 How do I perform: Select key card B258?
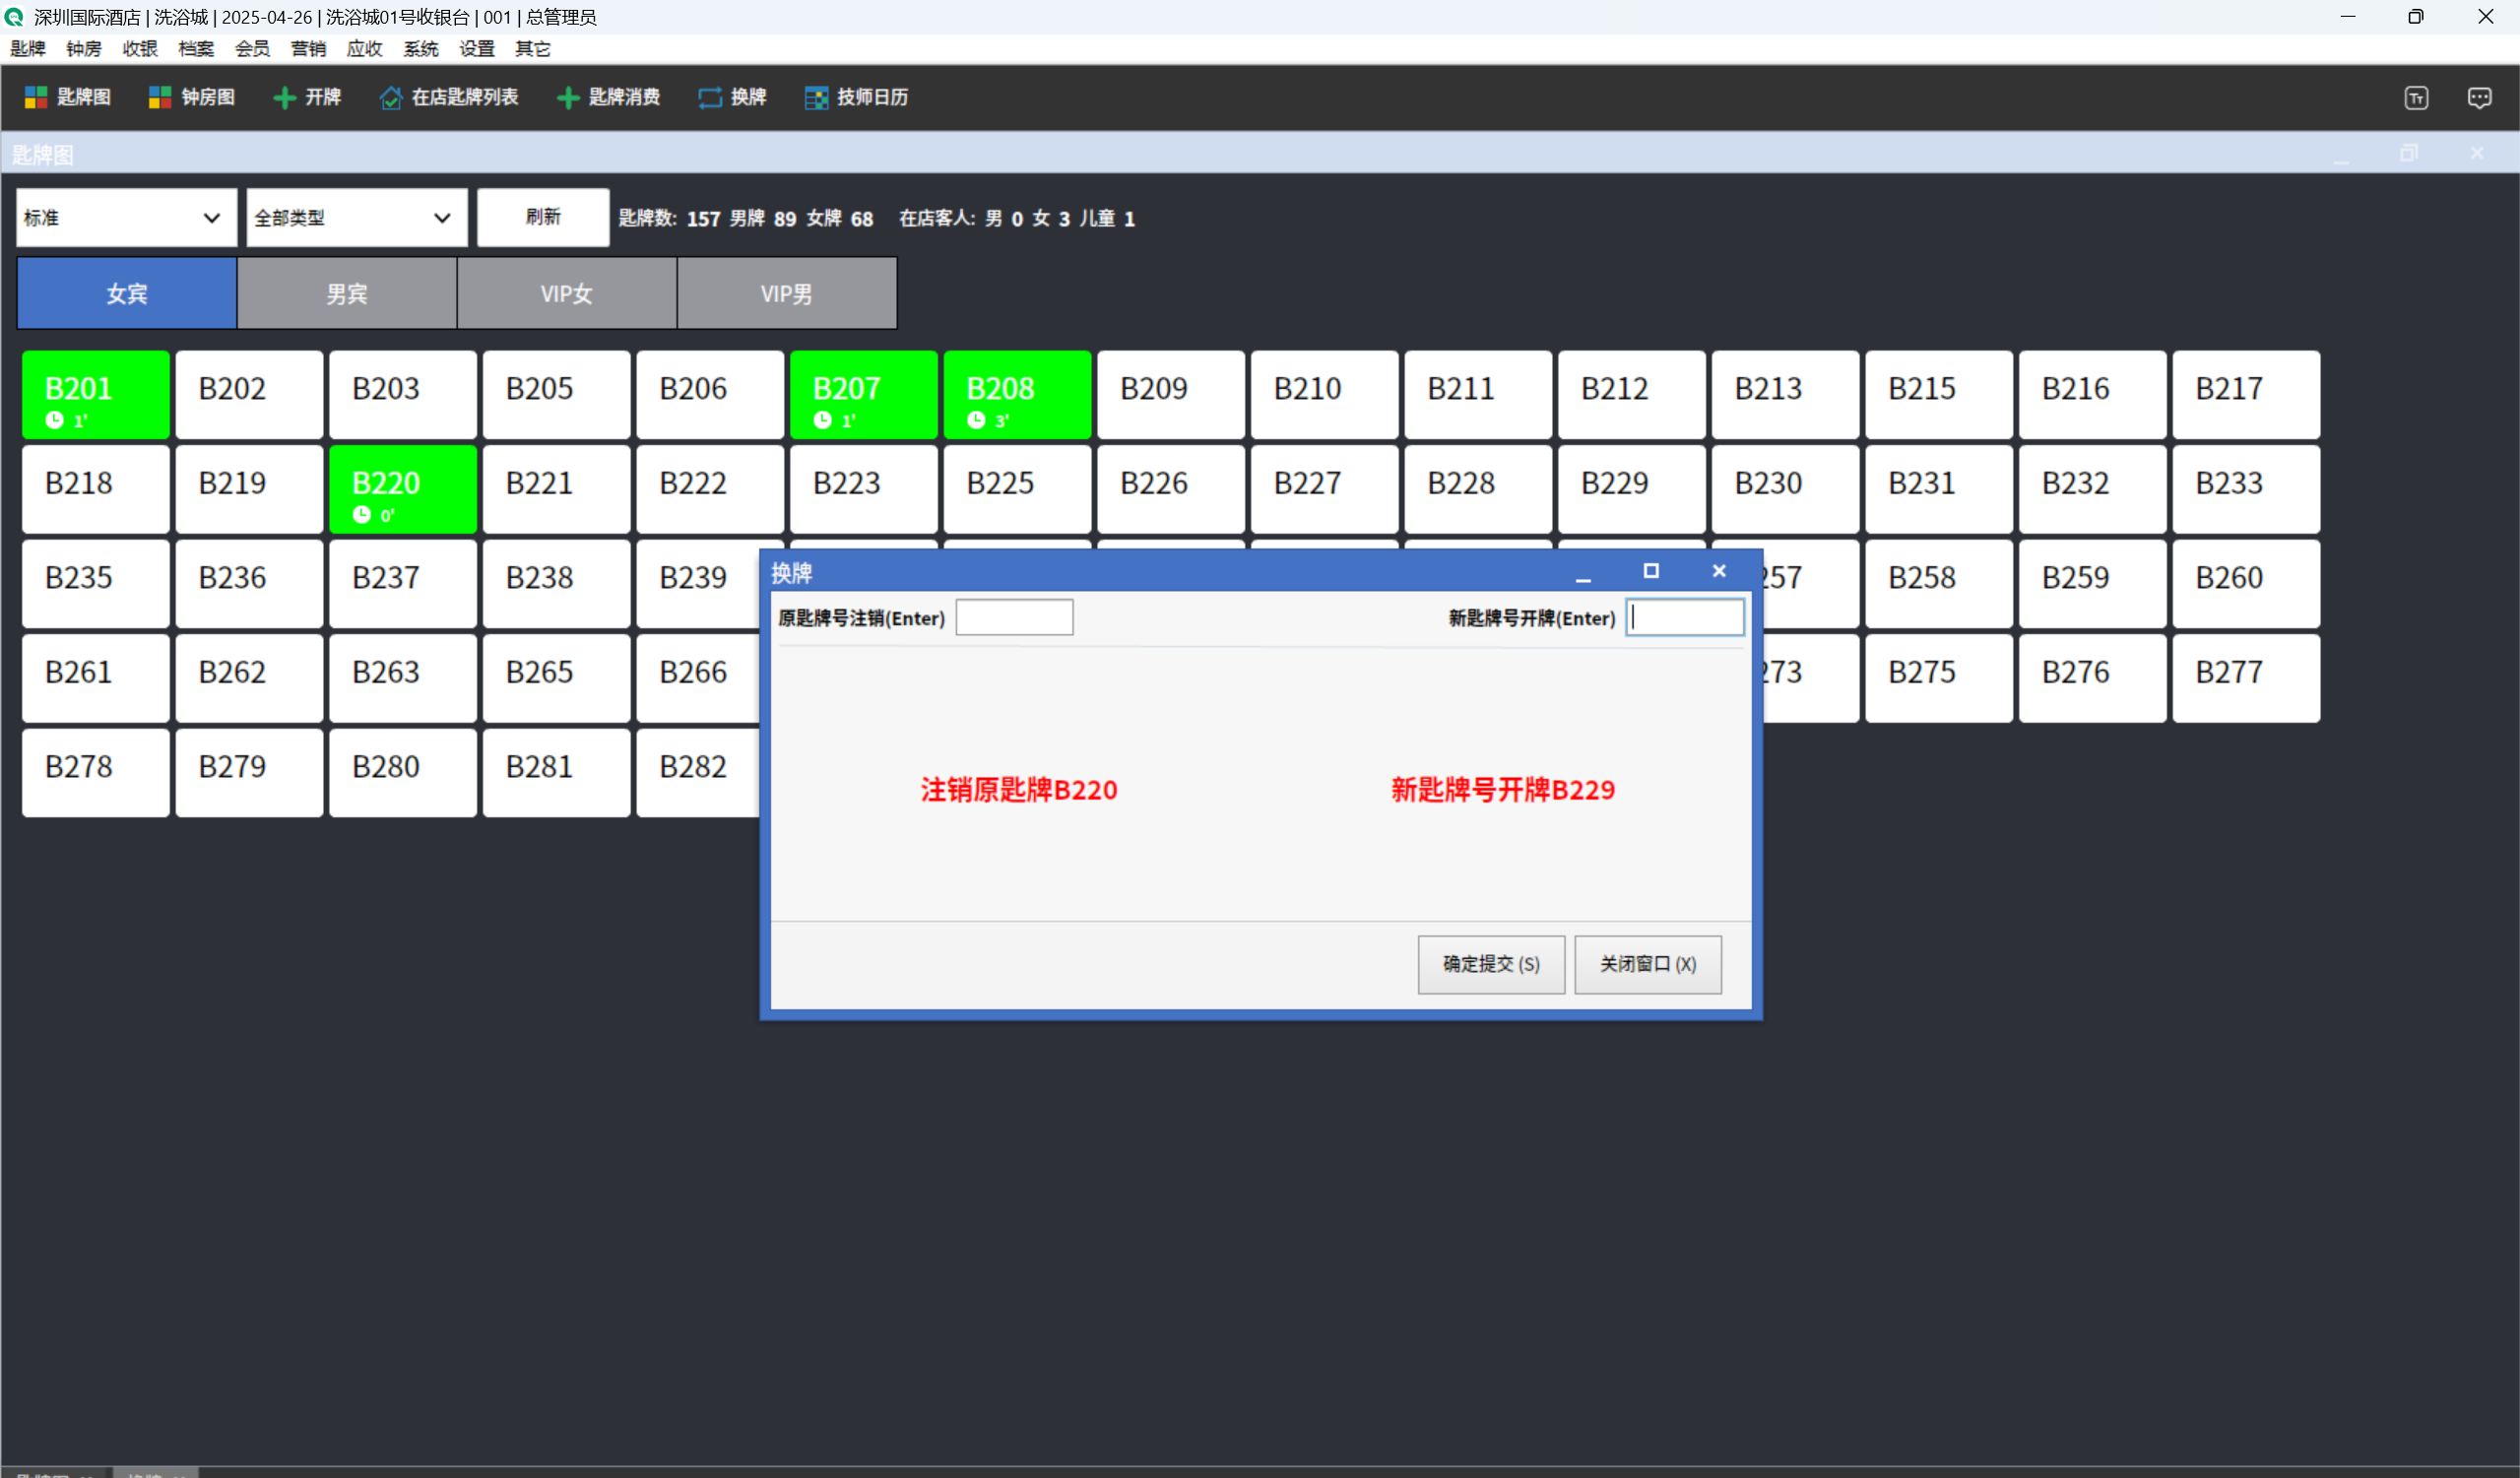(1939, 584)
